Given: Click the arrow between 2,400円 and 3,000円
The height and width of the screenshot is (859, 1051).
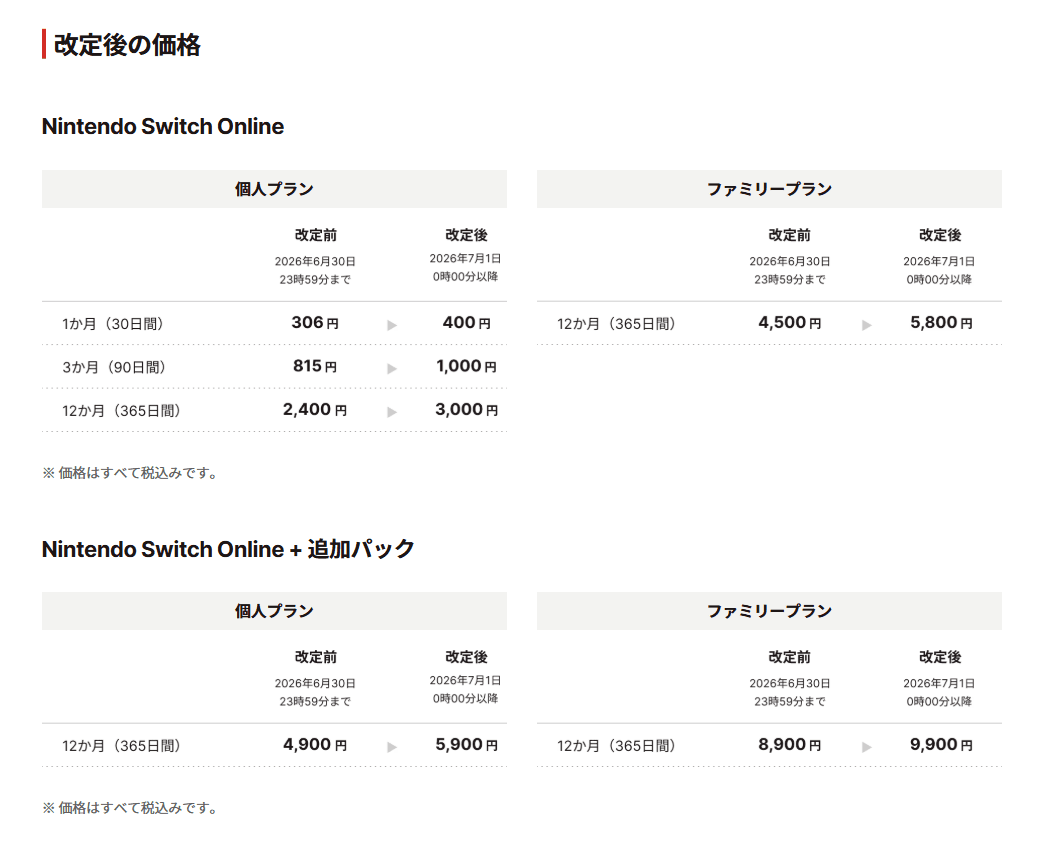Looking at the screenshot, I should (x=392, y=413).
